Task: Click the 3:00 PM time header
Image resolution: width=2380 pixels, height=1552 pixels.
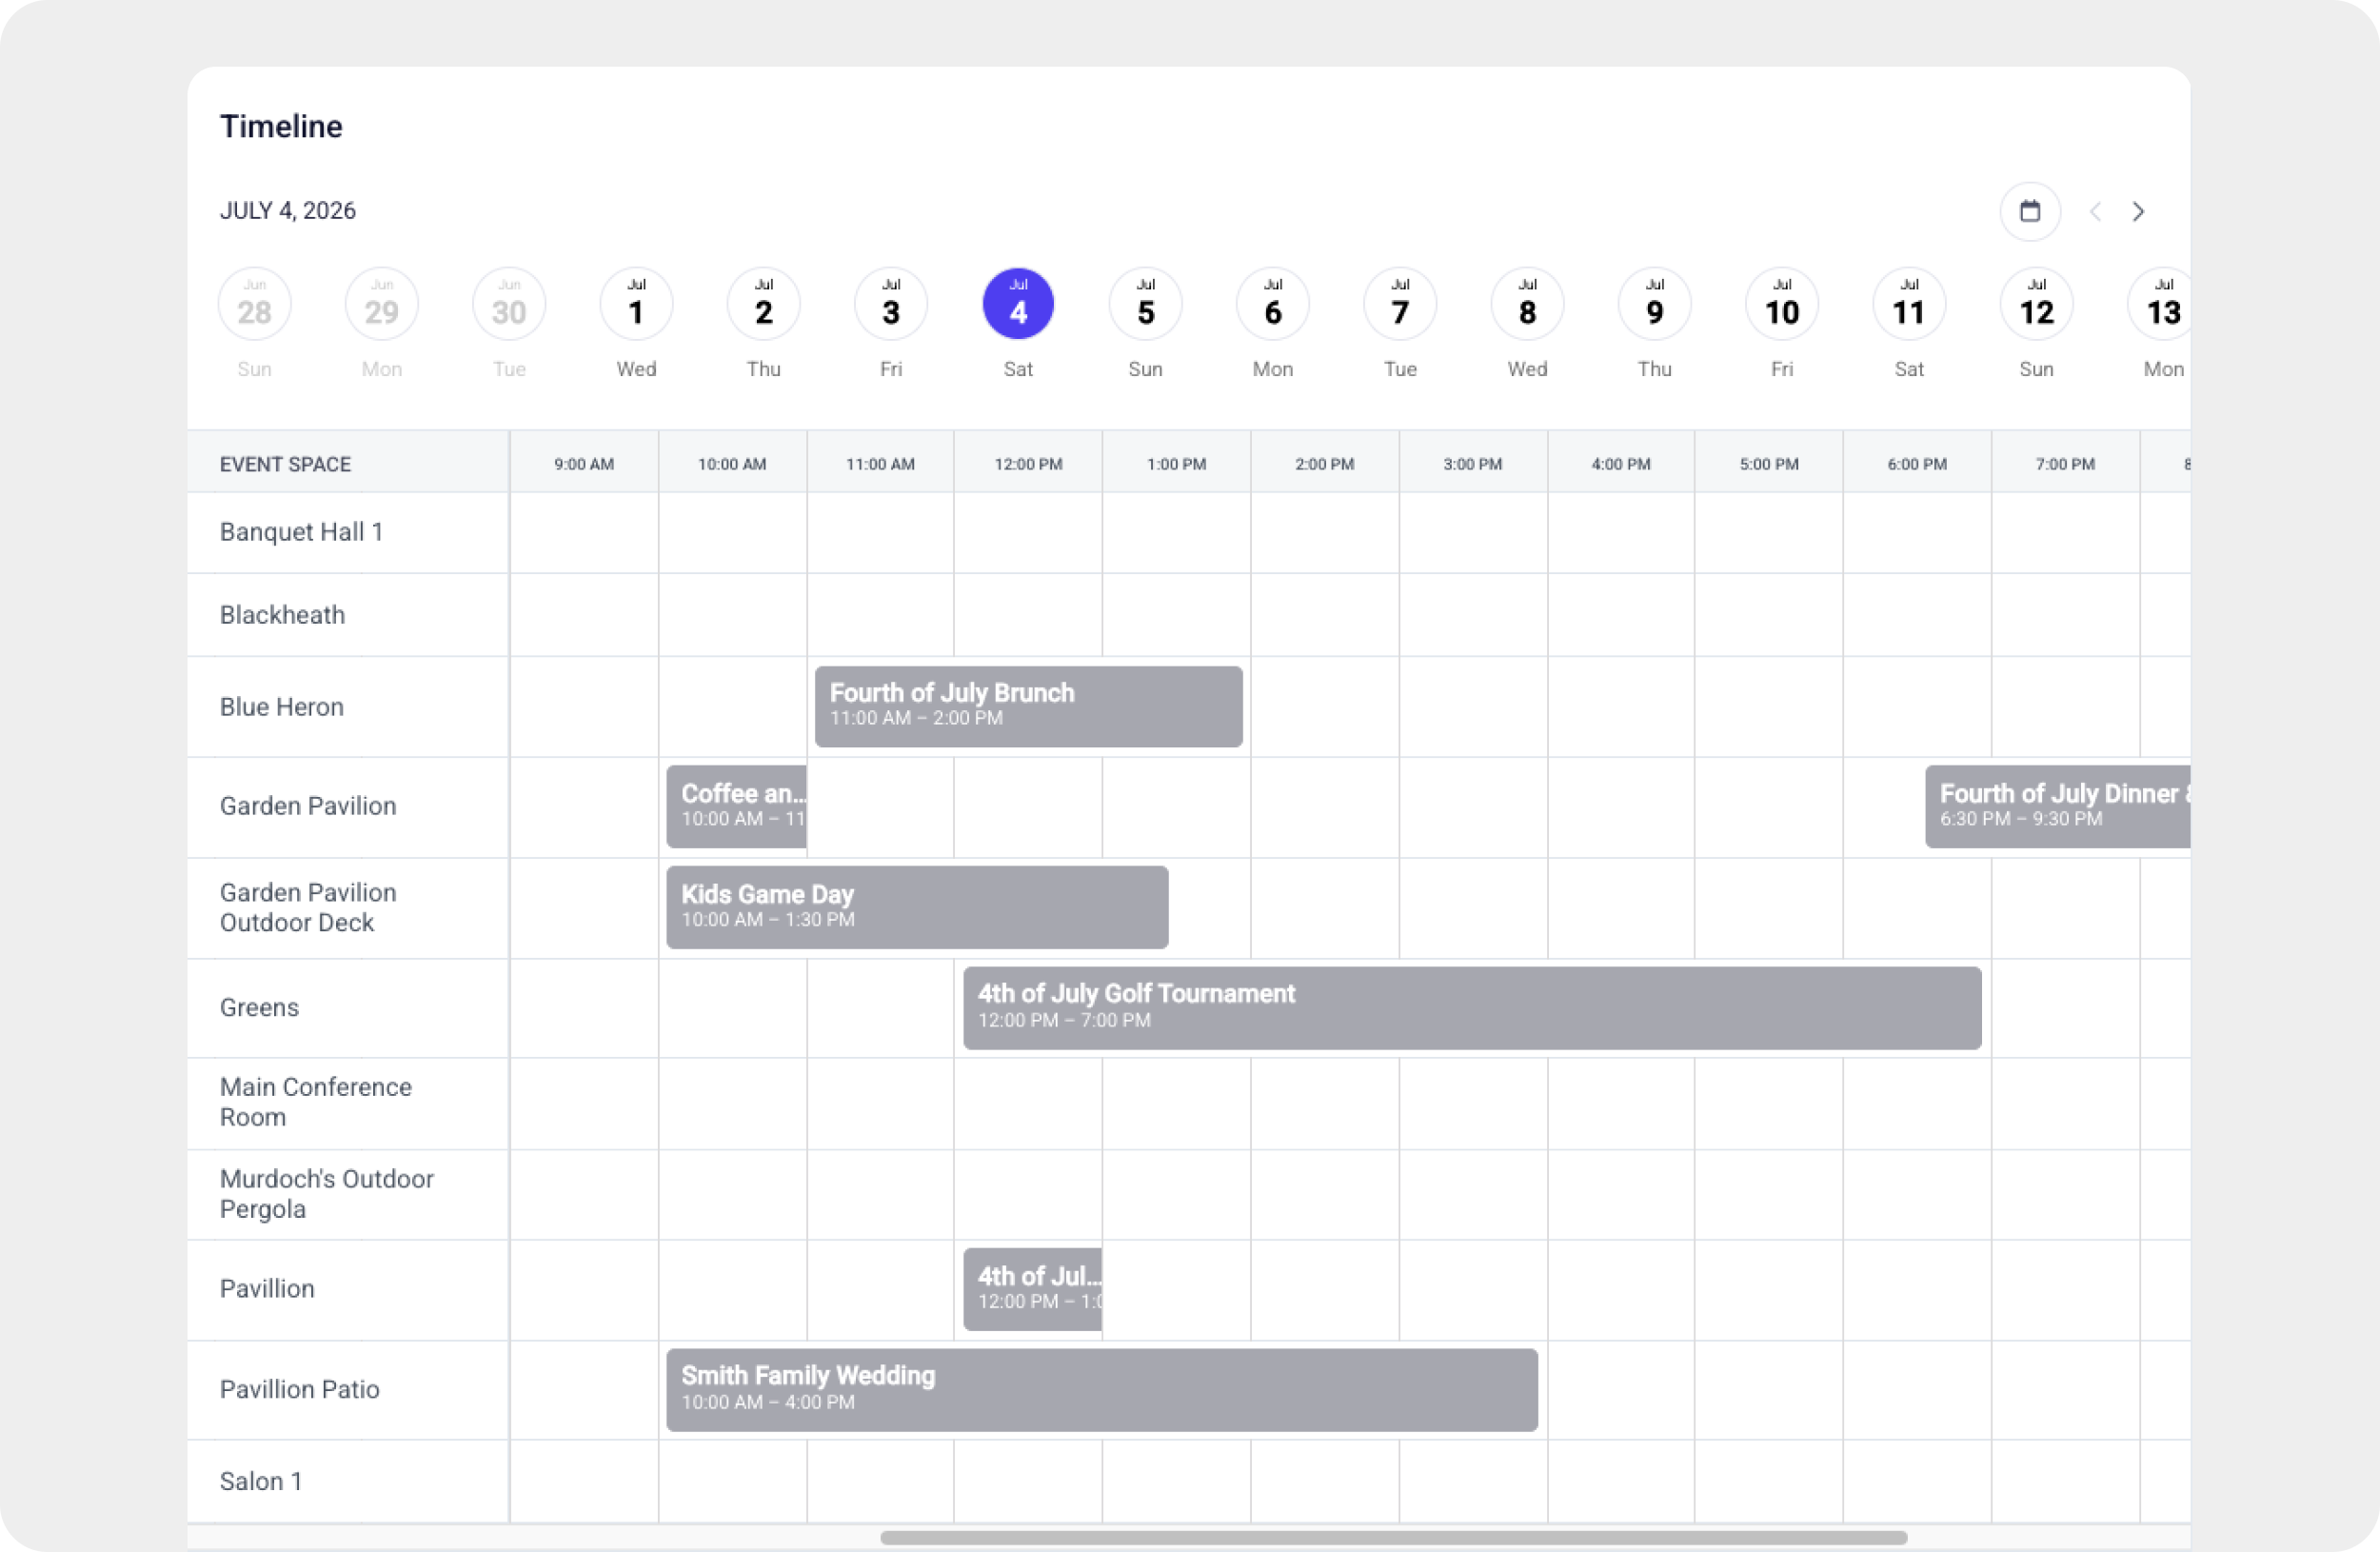Action: (x=1472, y=464)
